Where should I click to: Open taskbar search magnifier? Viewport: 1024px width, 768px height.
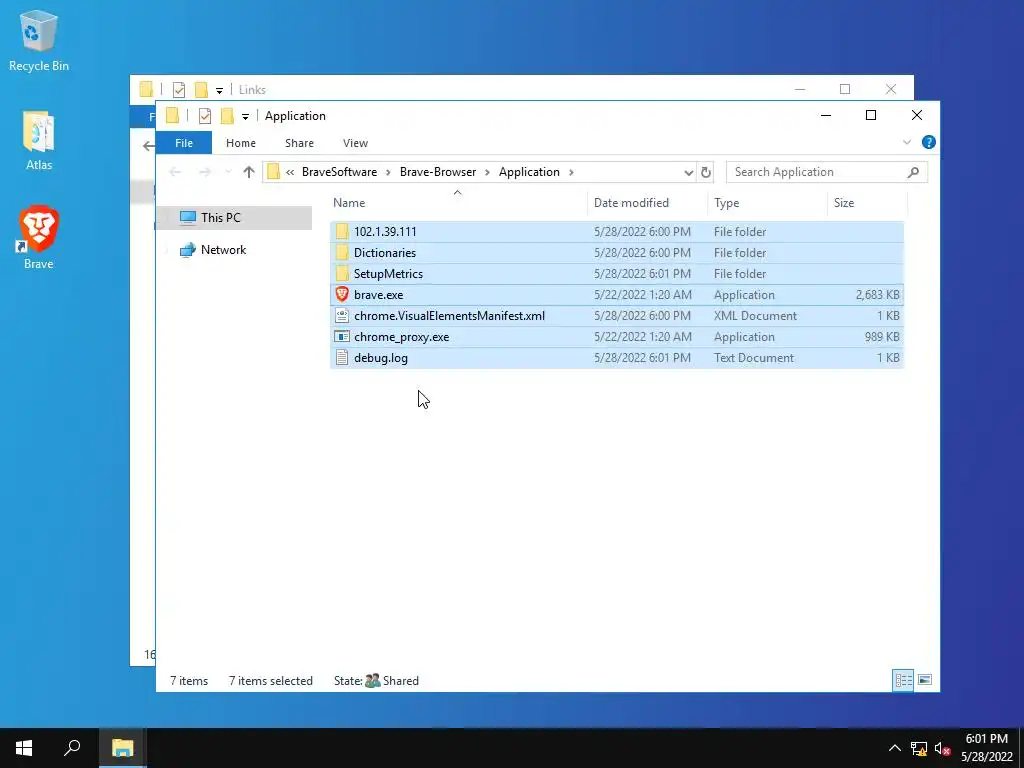[x=72, y=748]
